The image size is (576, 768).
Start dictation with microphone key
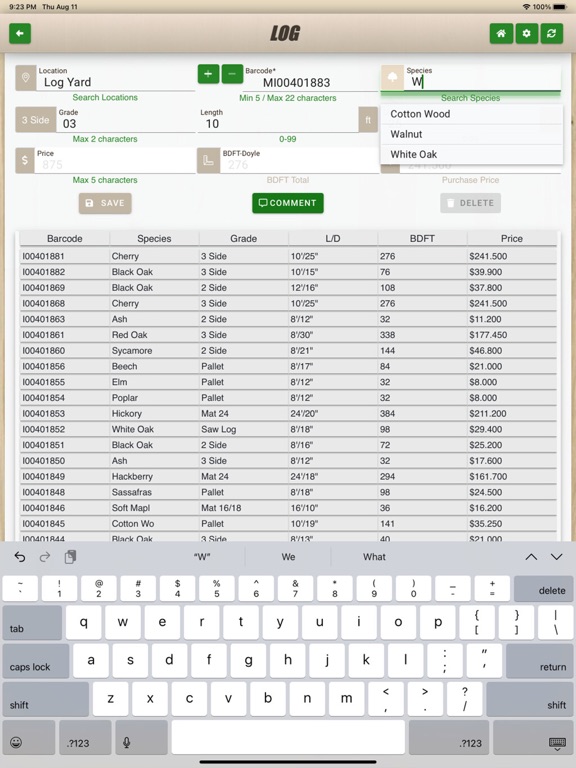141,737
